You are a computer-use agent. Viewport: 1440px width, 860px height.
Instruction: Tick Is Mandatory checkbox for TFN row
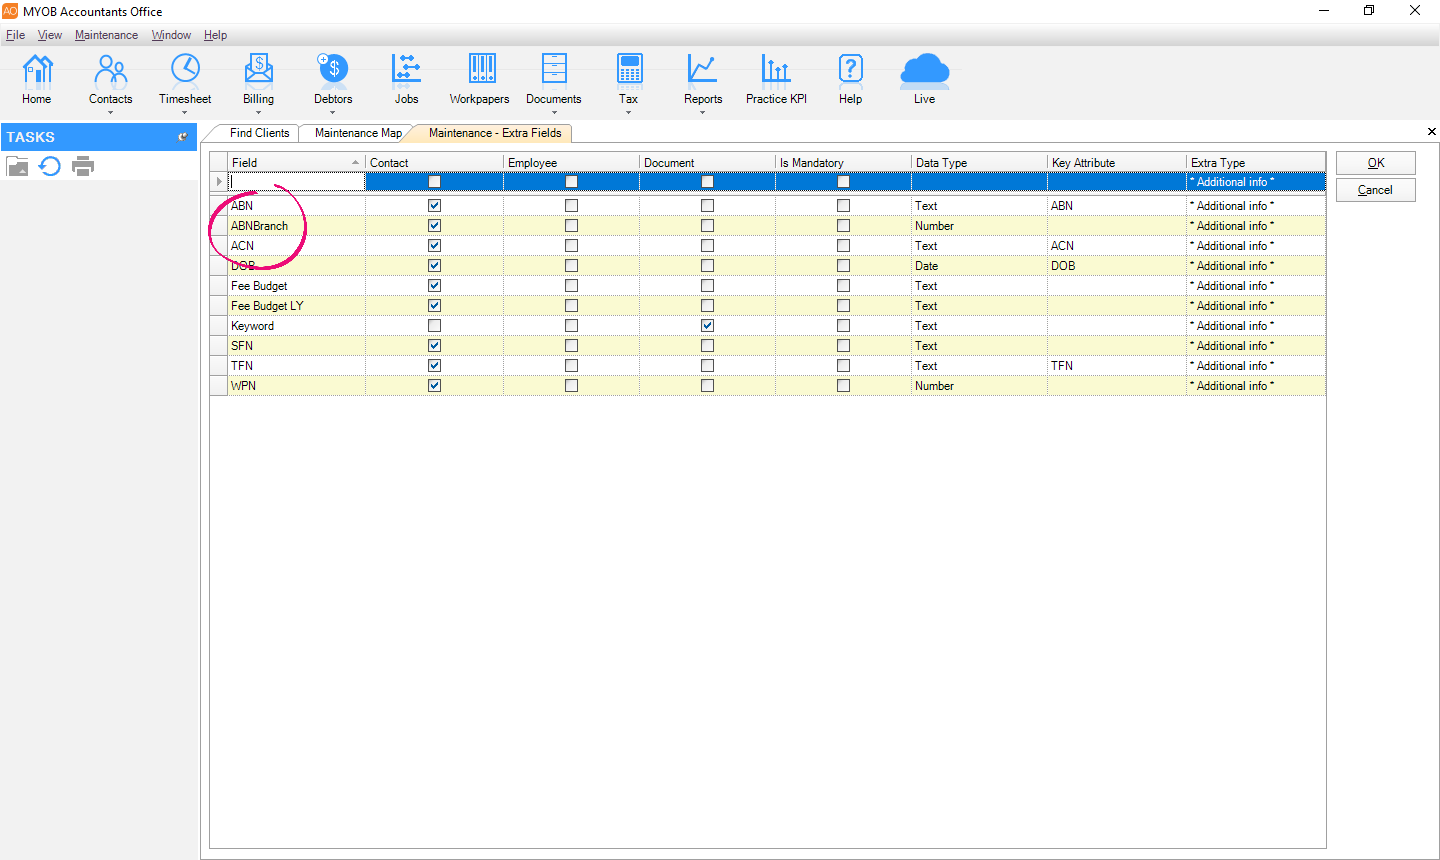coord(843,366)
